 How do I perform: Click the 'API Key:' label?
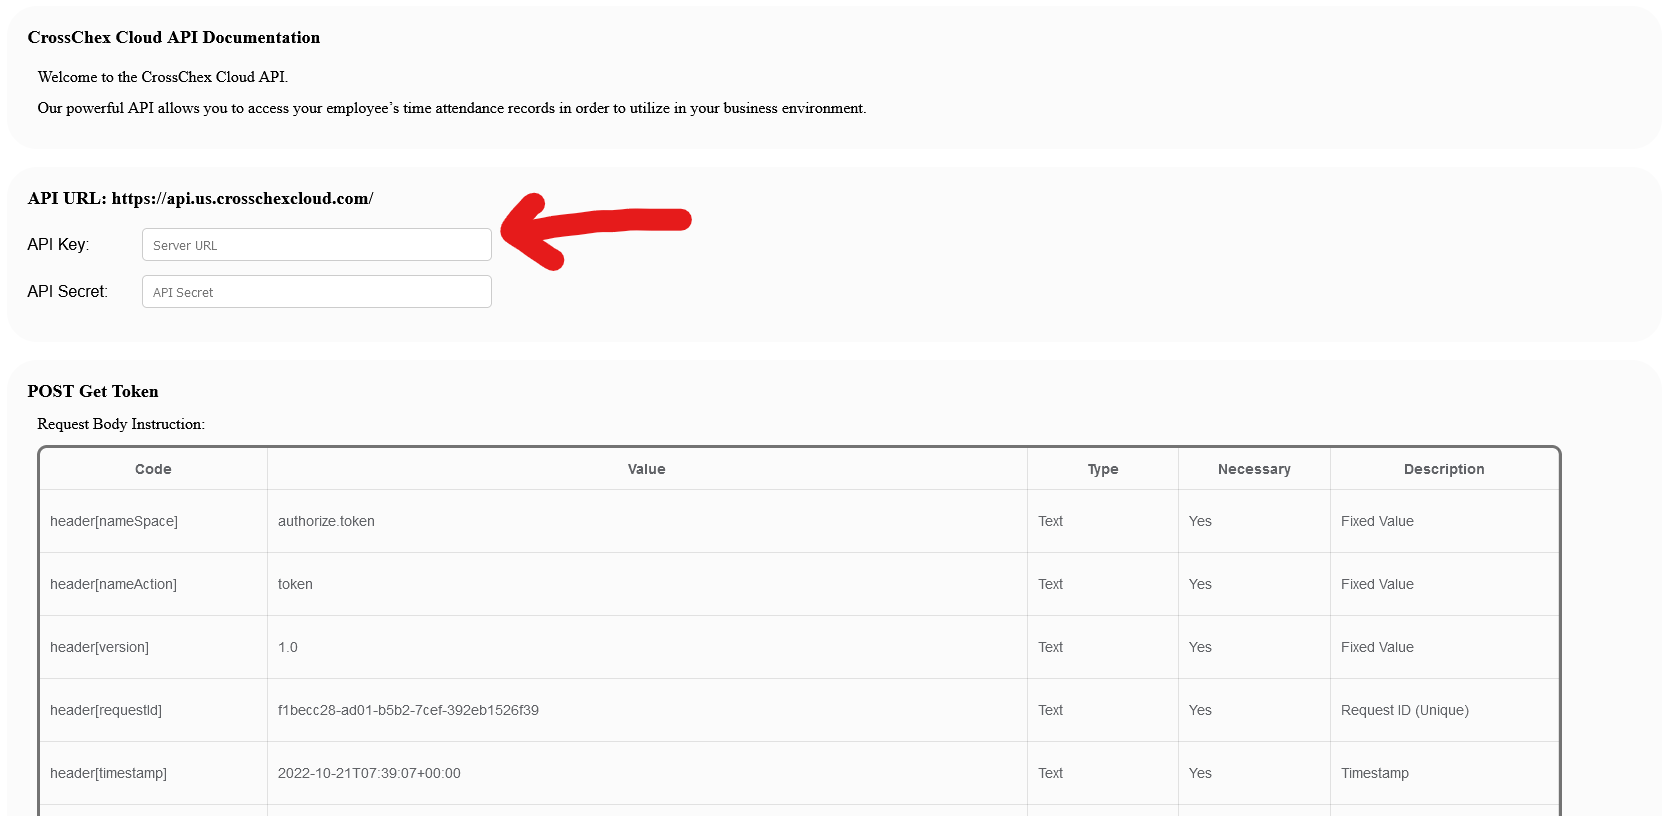pos(58,245)
